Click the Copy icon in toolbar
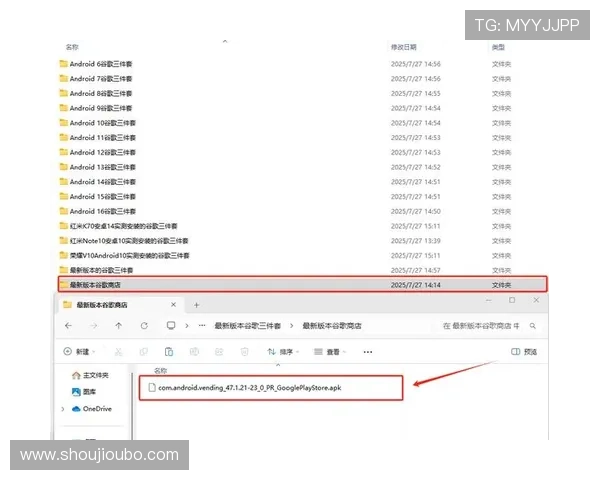 click(x=144, y=352)
